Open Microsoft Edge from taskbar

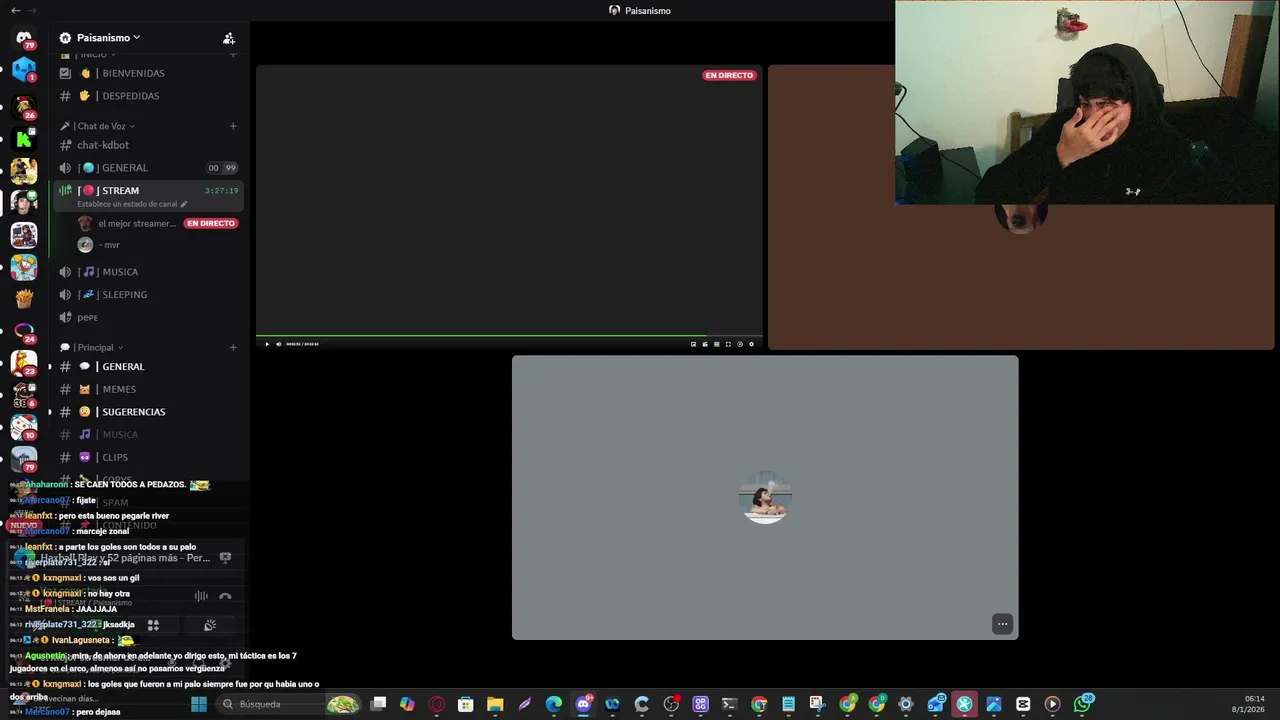pos(553,704)
